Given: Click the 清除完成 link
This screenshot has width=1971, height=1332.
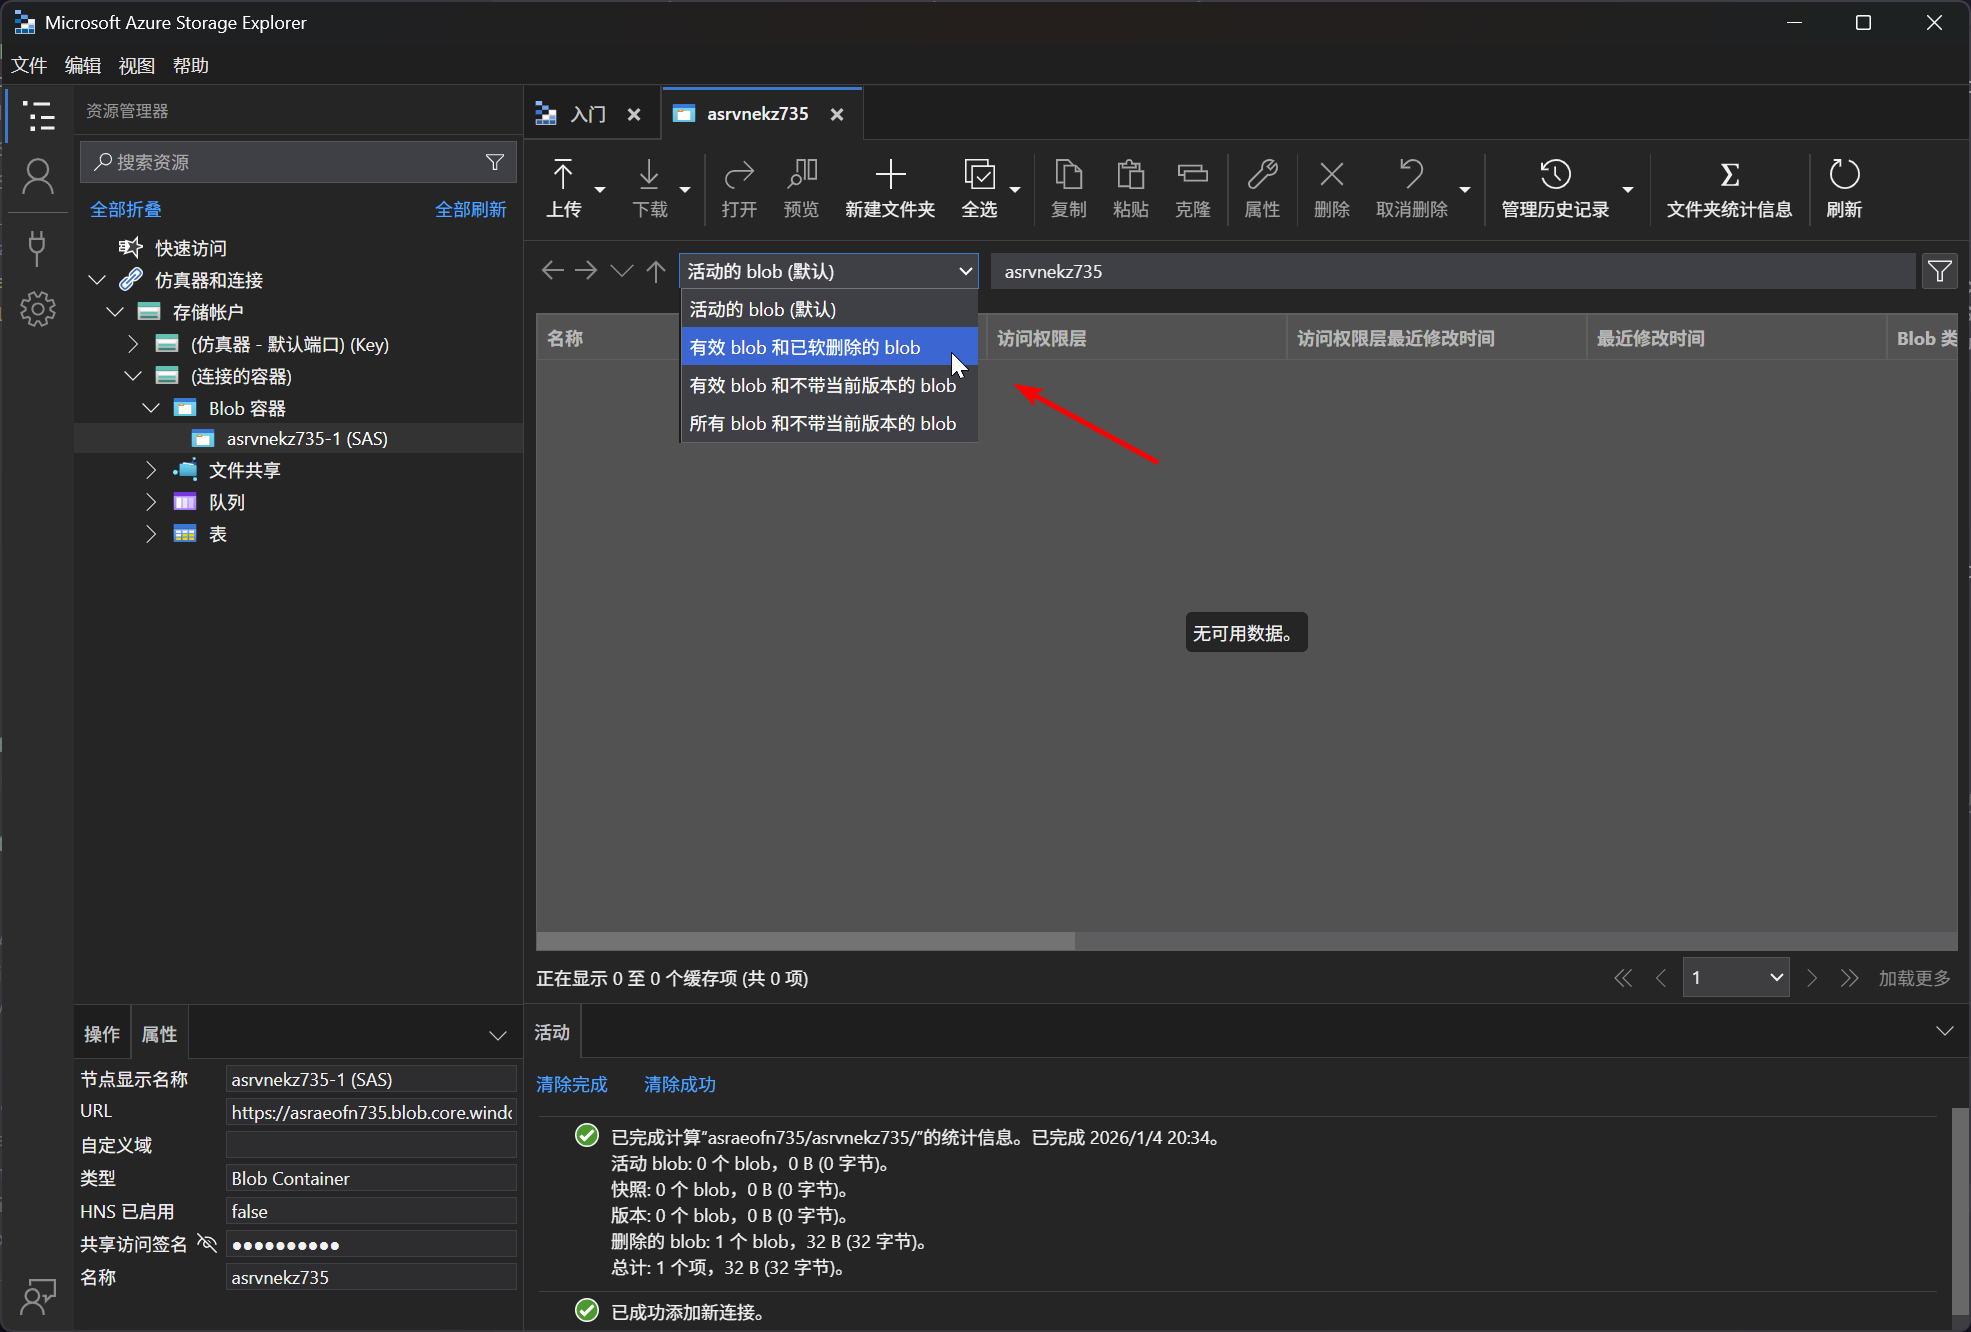Looking at the screenshot, I should coord(572,1084).
